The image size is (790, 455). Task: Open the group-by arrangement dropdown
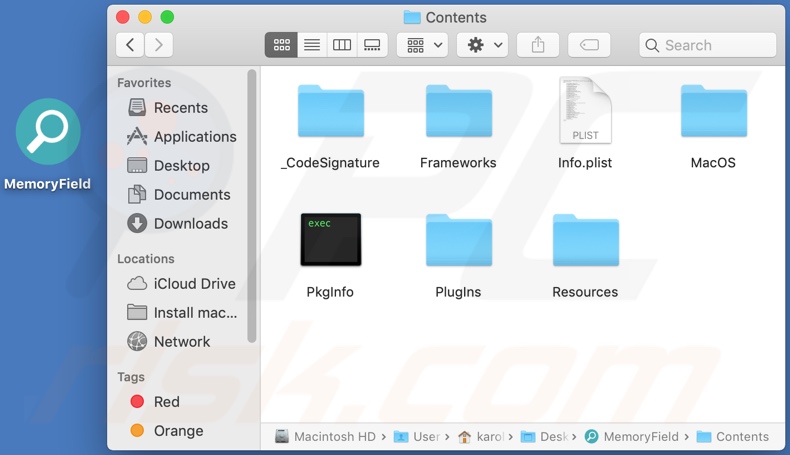point(422,45)
